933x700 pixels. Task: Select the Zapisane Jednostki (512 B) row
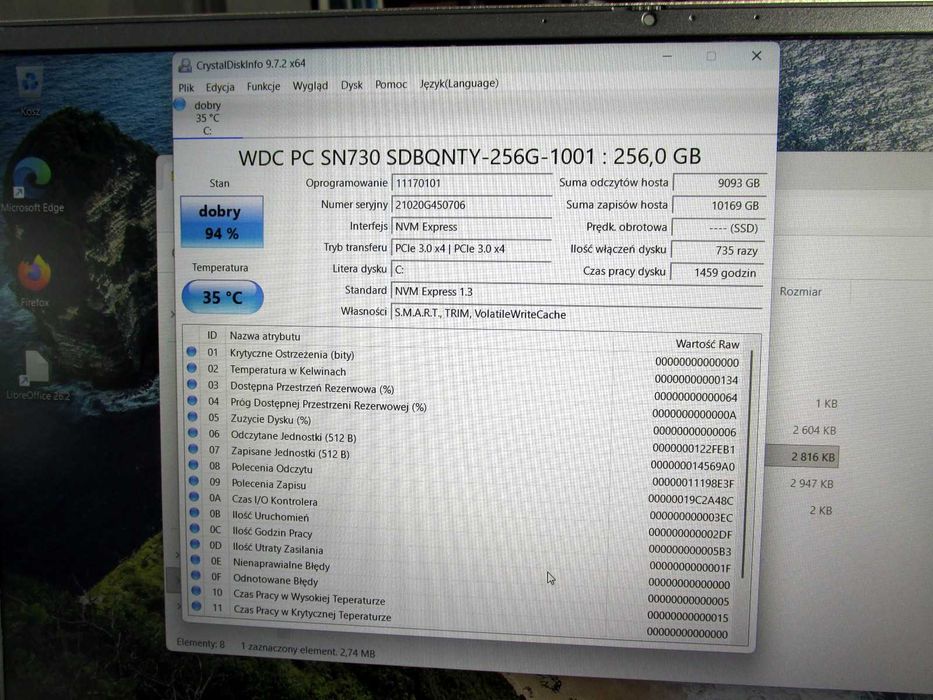(x=463, y=456)
